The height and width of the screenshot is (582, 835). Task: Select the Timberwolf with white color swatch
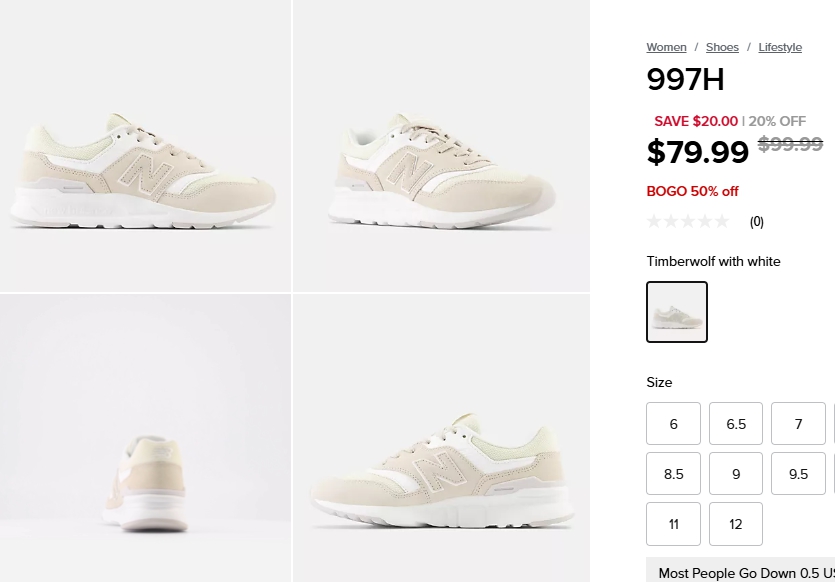(677, 312)
